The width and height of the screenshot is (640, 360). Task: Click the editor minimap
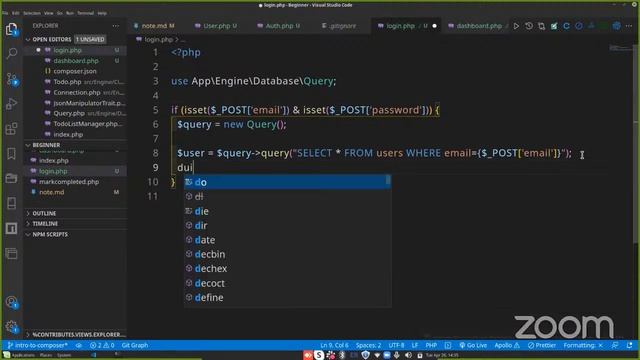coord(620,49)
